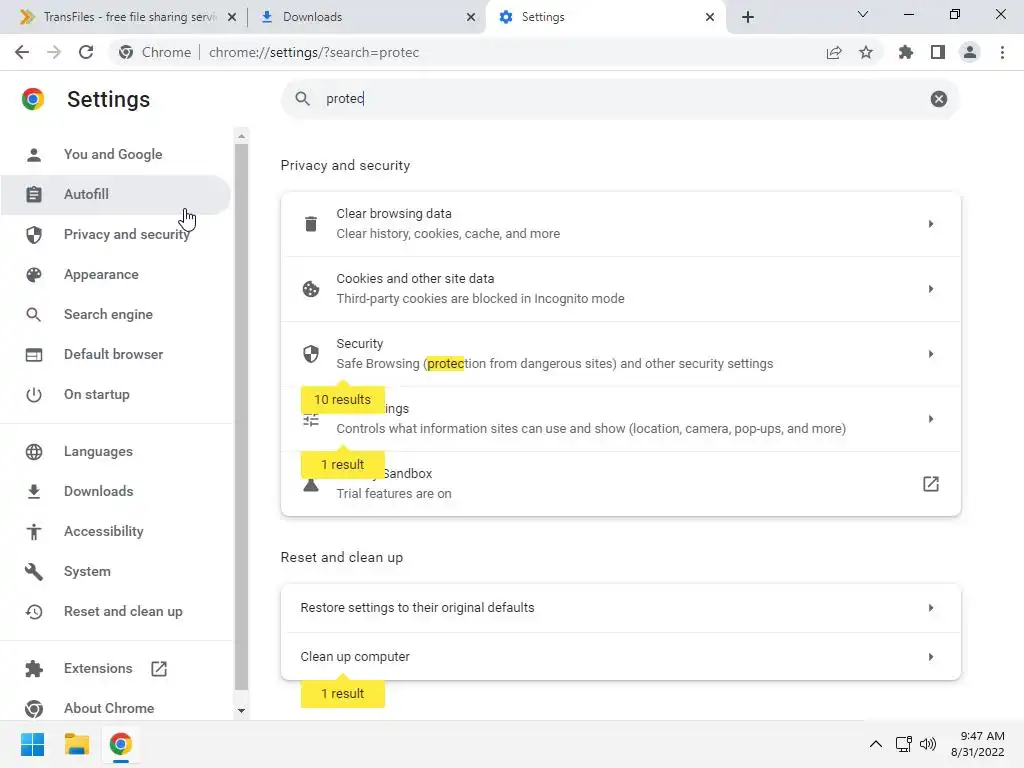
Task: Close the TransFiles tab
Action: pyautogui.click(x=232, y=17)
